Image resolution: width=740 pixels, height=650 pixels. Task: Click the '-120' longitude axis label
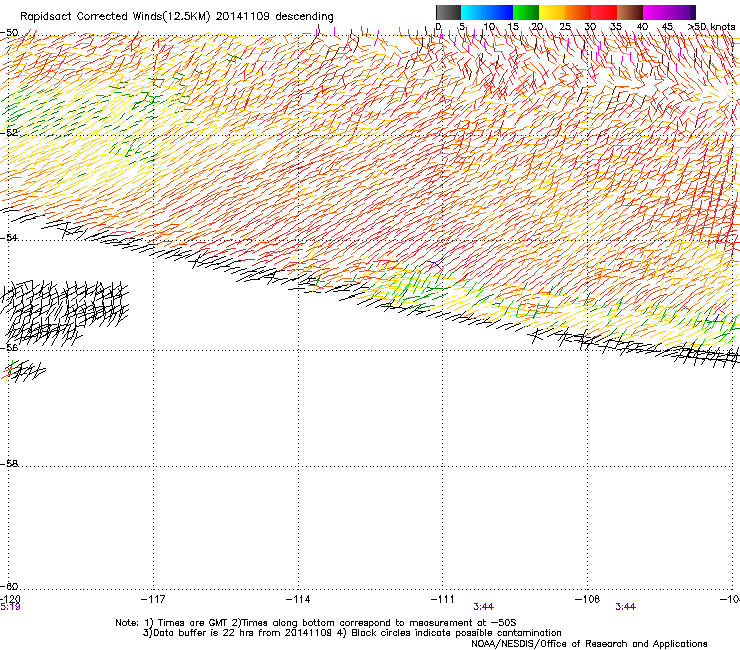[x=10, y=599]
